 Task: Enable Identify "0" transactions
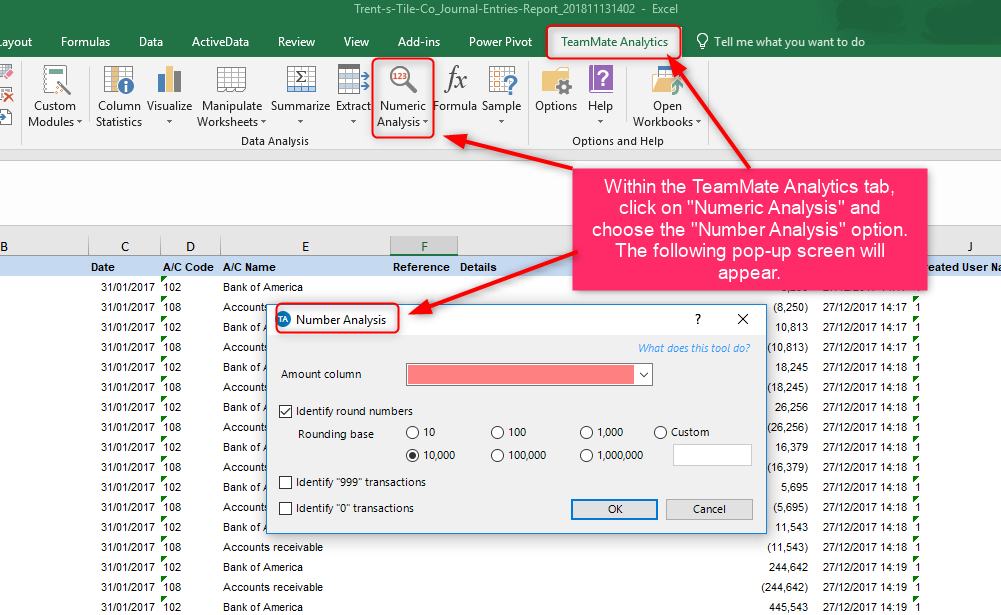285,508
